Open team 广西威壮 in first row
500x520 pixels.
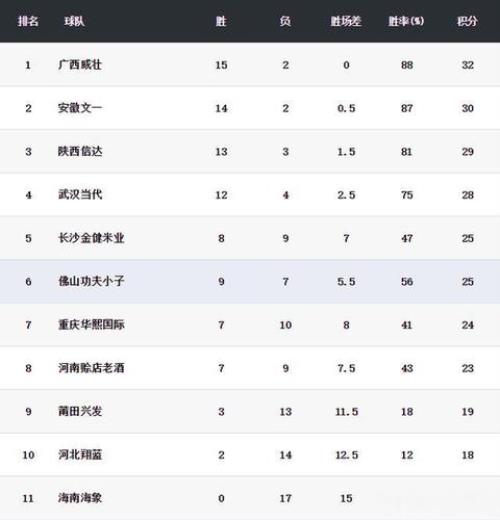click(80, 65)
